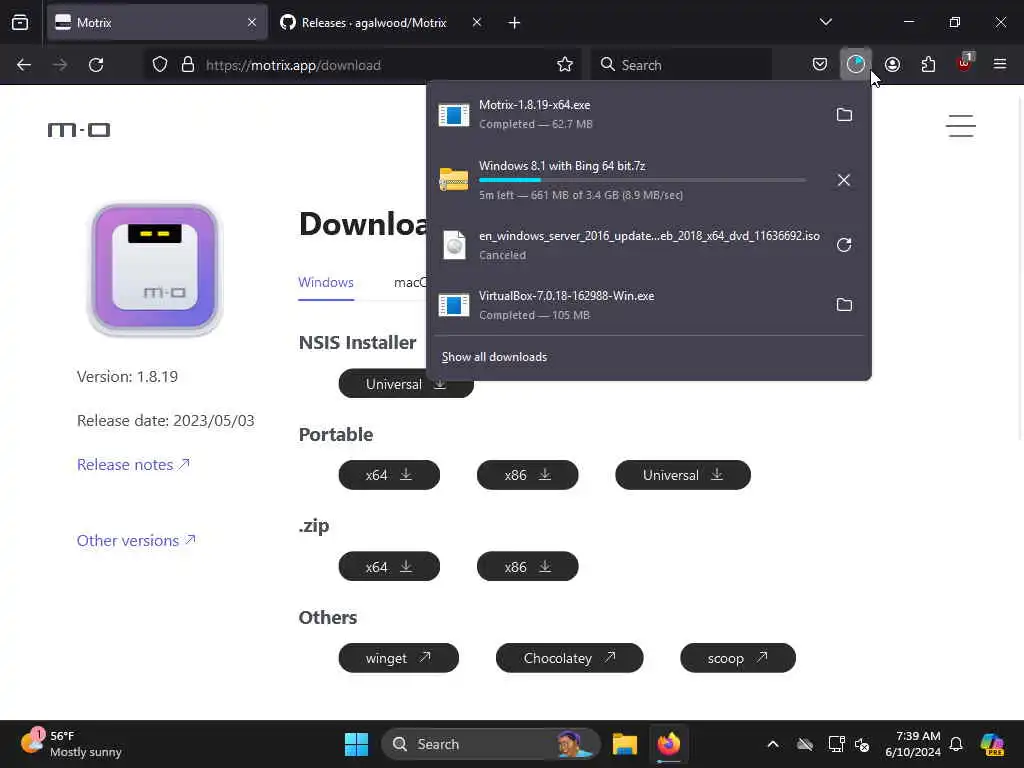Click the Motrix app icon image

click(x=155, y=269)
